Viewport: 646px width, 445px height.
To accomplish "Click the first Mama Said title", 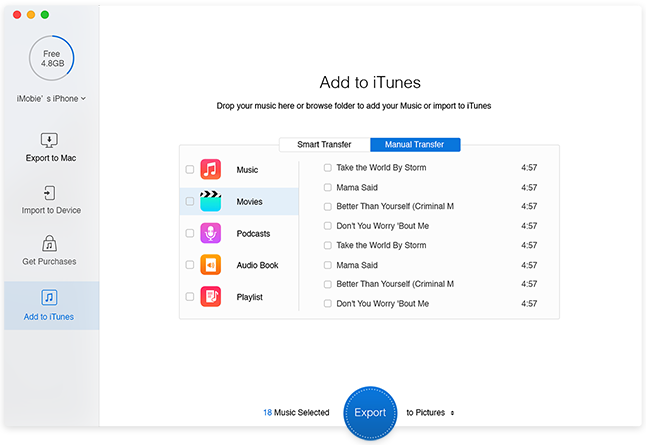I will point(357,187).
